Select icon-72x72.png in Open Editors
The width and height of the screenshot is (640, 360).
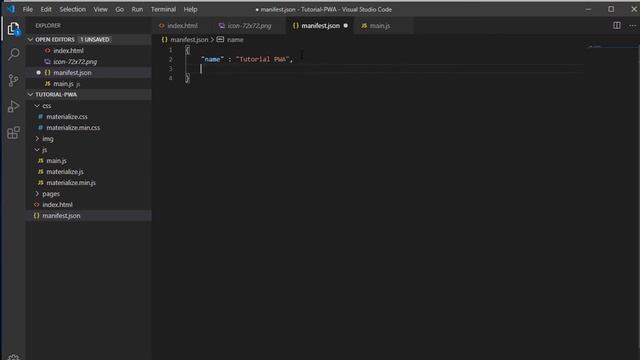89,62
